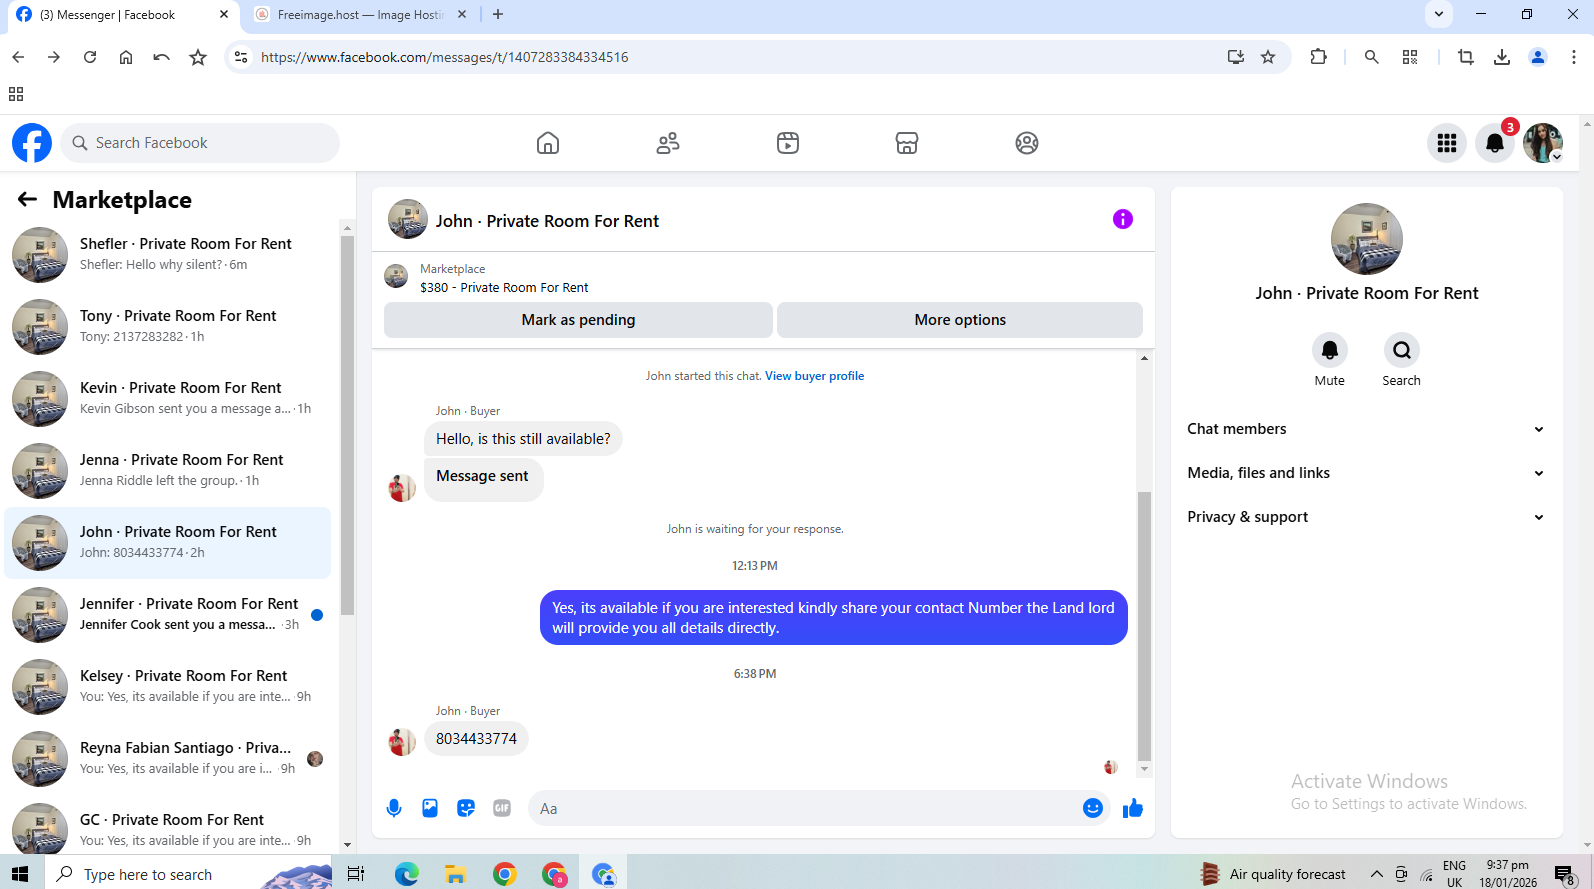Image resolution: width=1594 pixels, height=889 pixels.
Task: Click $380 Private Room For Rent listing
Action: click(x=504, y=287)
